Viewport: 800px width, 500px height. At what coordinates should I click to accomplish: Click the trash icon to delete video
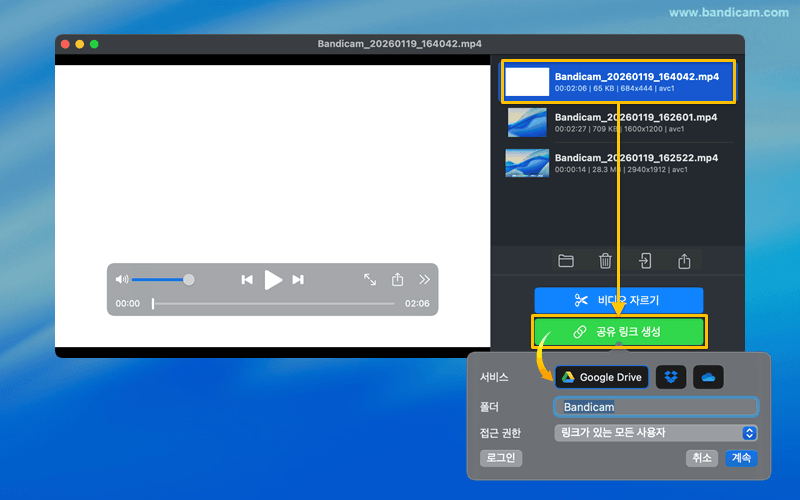[605, 261]
